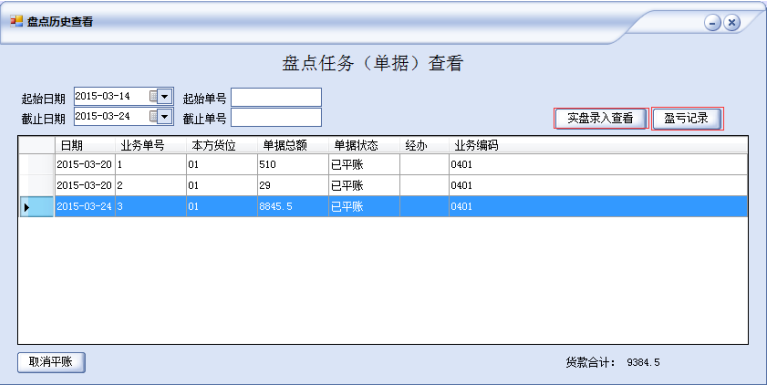Select total amount cell 510
Screen dimensions: 767x386
click(x=293, y=164)
